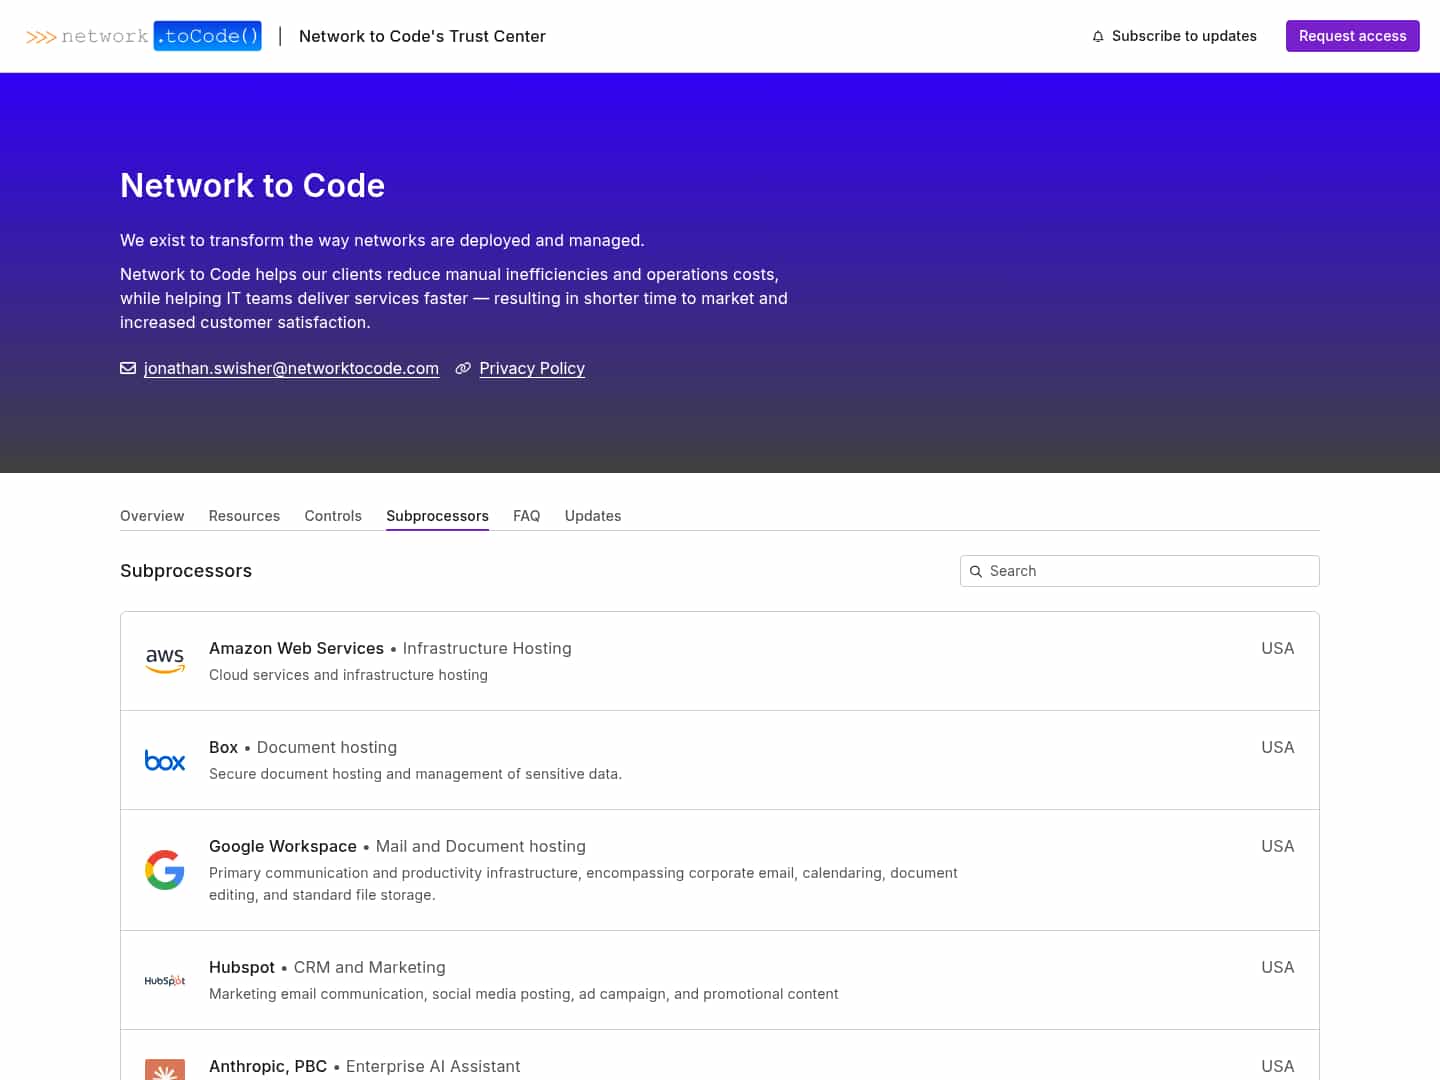Click the envelope icon beside the email address

click(128, 368)
